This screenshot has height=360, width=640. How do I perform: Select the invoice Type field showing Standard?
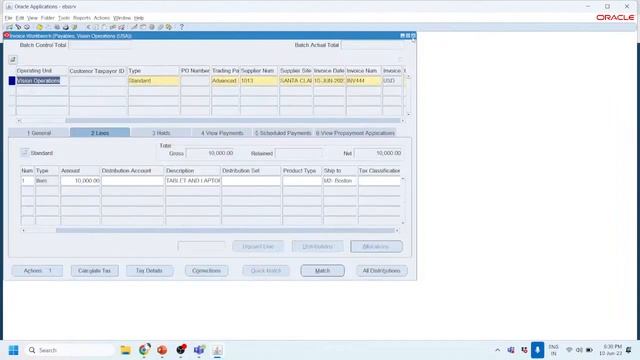(x=153, y=81)
